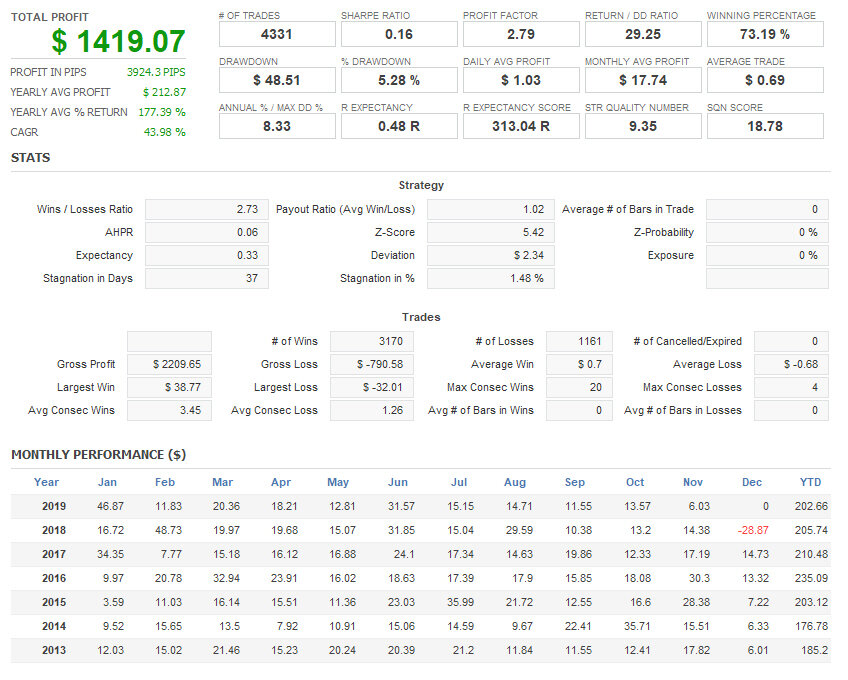Select Stagnation in Days field 37
The width and height of the screenshot is (848, 680).
207,279
